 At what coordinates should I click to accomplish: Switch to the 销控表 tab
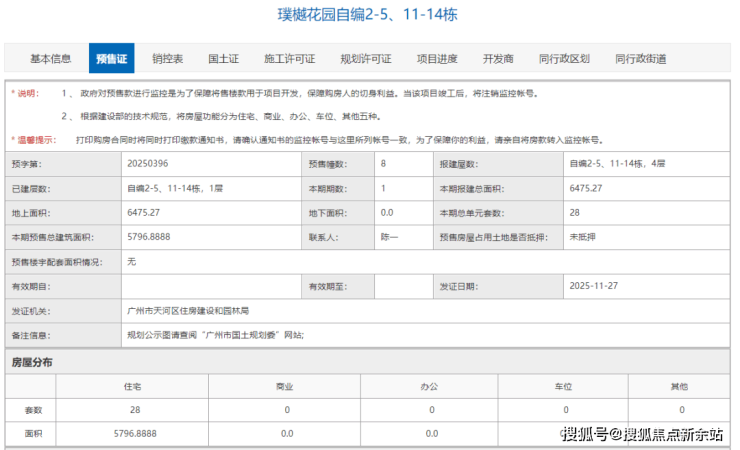coord(167,59)
